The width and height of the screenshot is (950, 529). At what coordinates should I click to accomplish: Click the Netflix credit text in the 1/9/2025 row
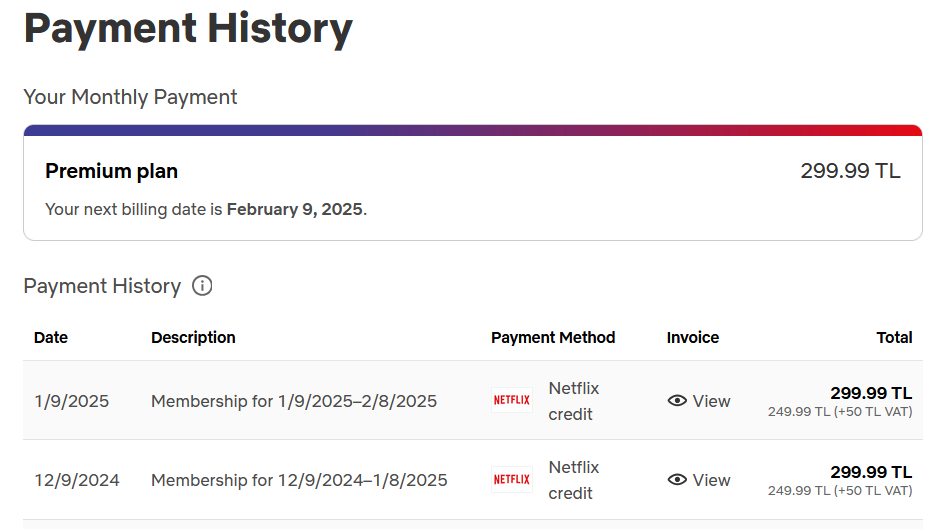tap(573, 401)
